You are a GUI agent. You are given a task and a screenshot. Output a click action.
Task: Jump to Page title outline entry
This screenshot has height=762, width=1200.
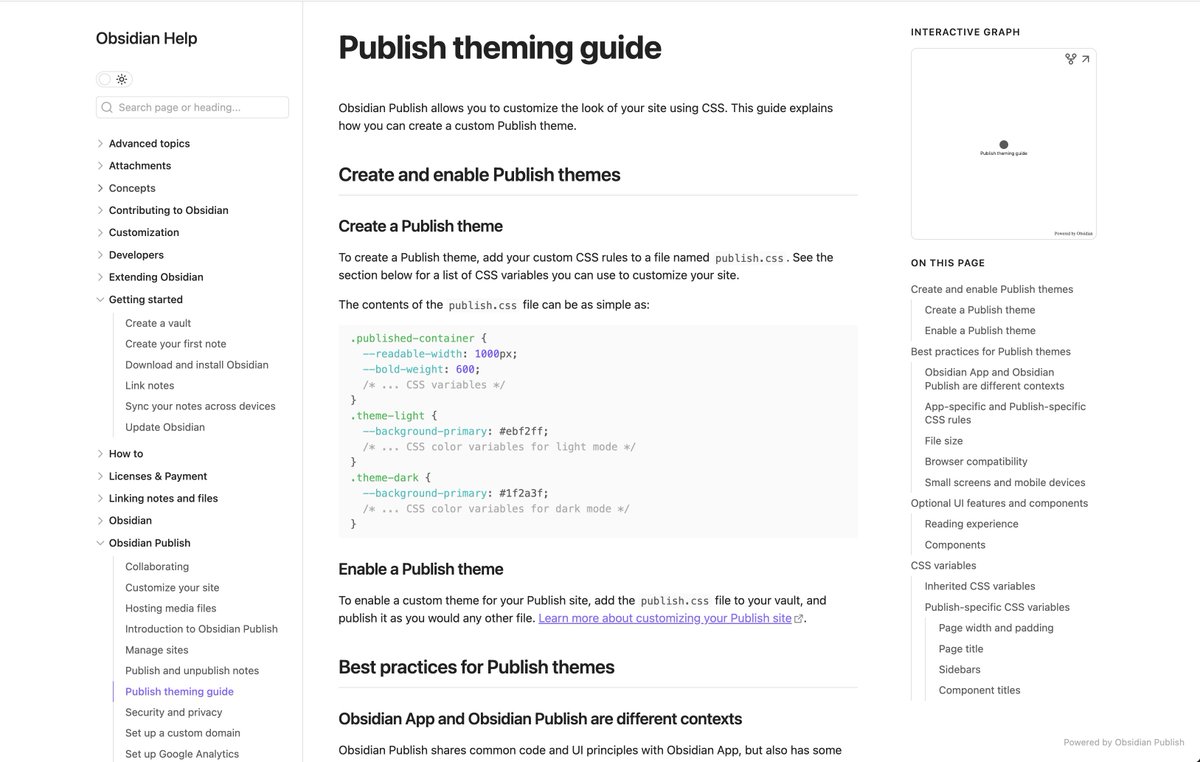pos(961,649)
